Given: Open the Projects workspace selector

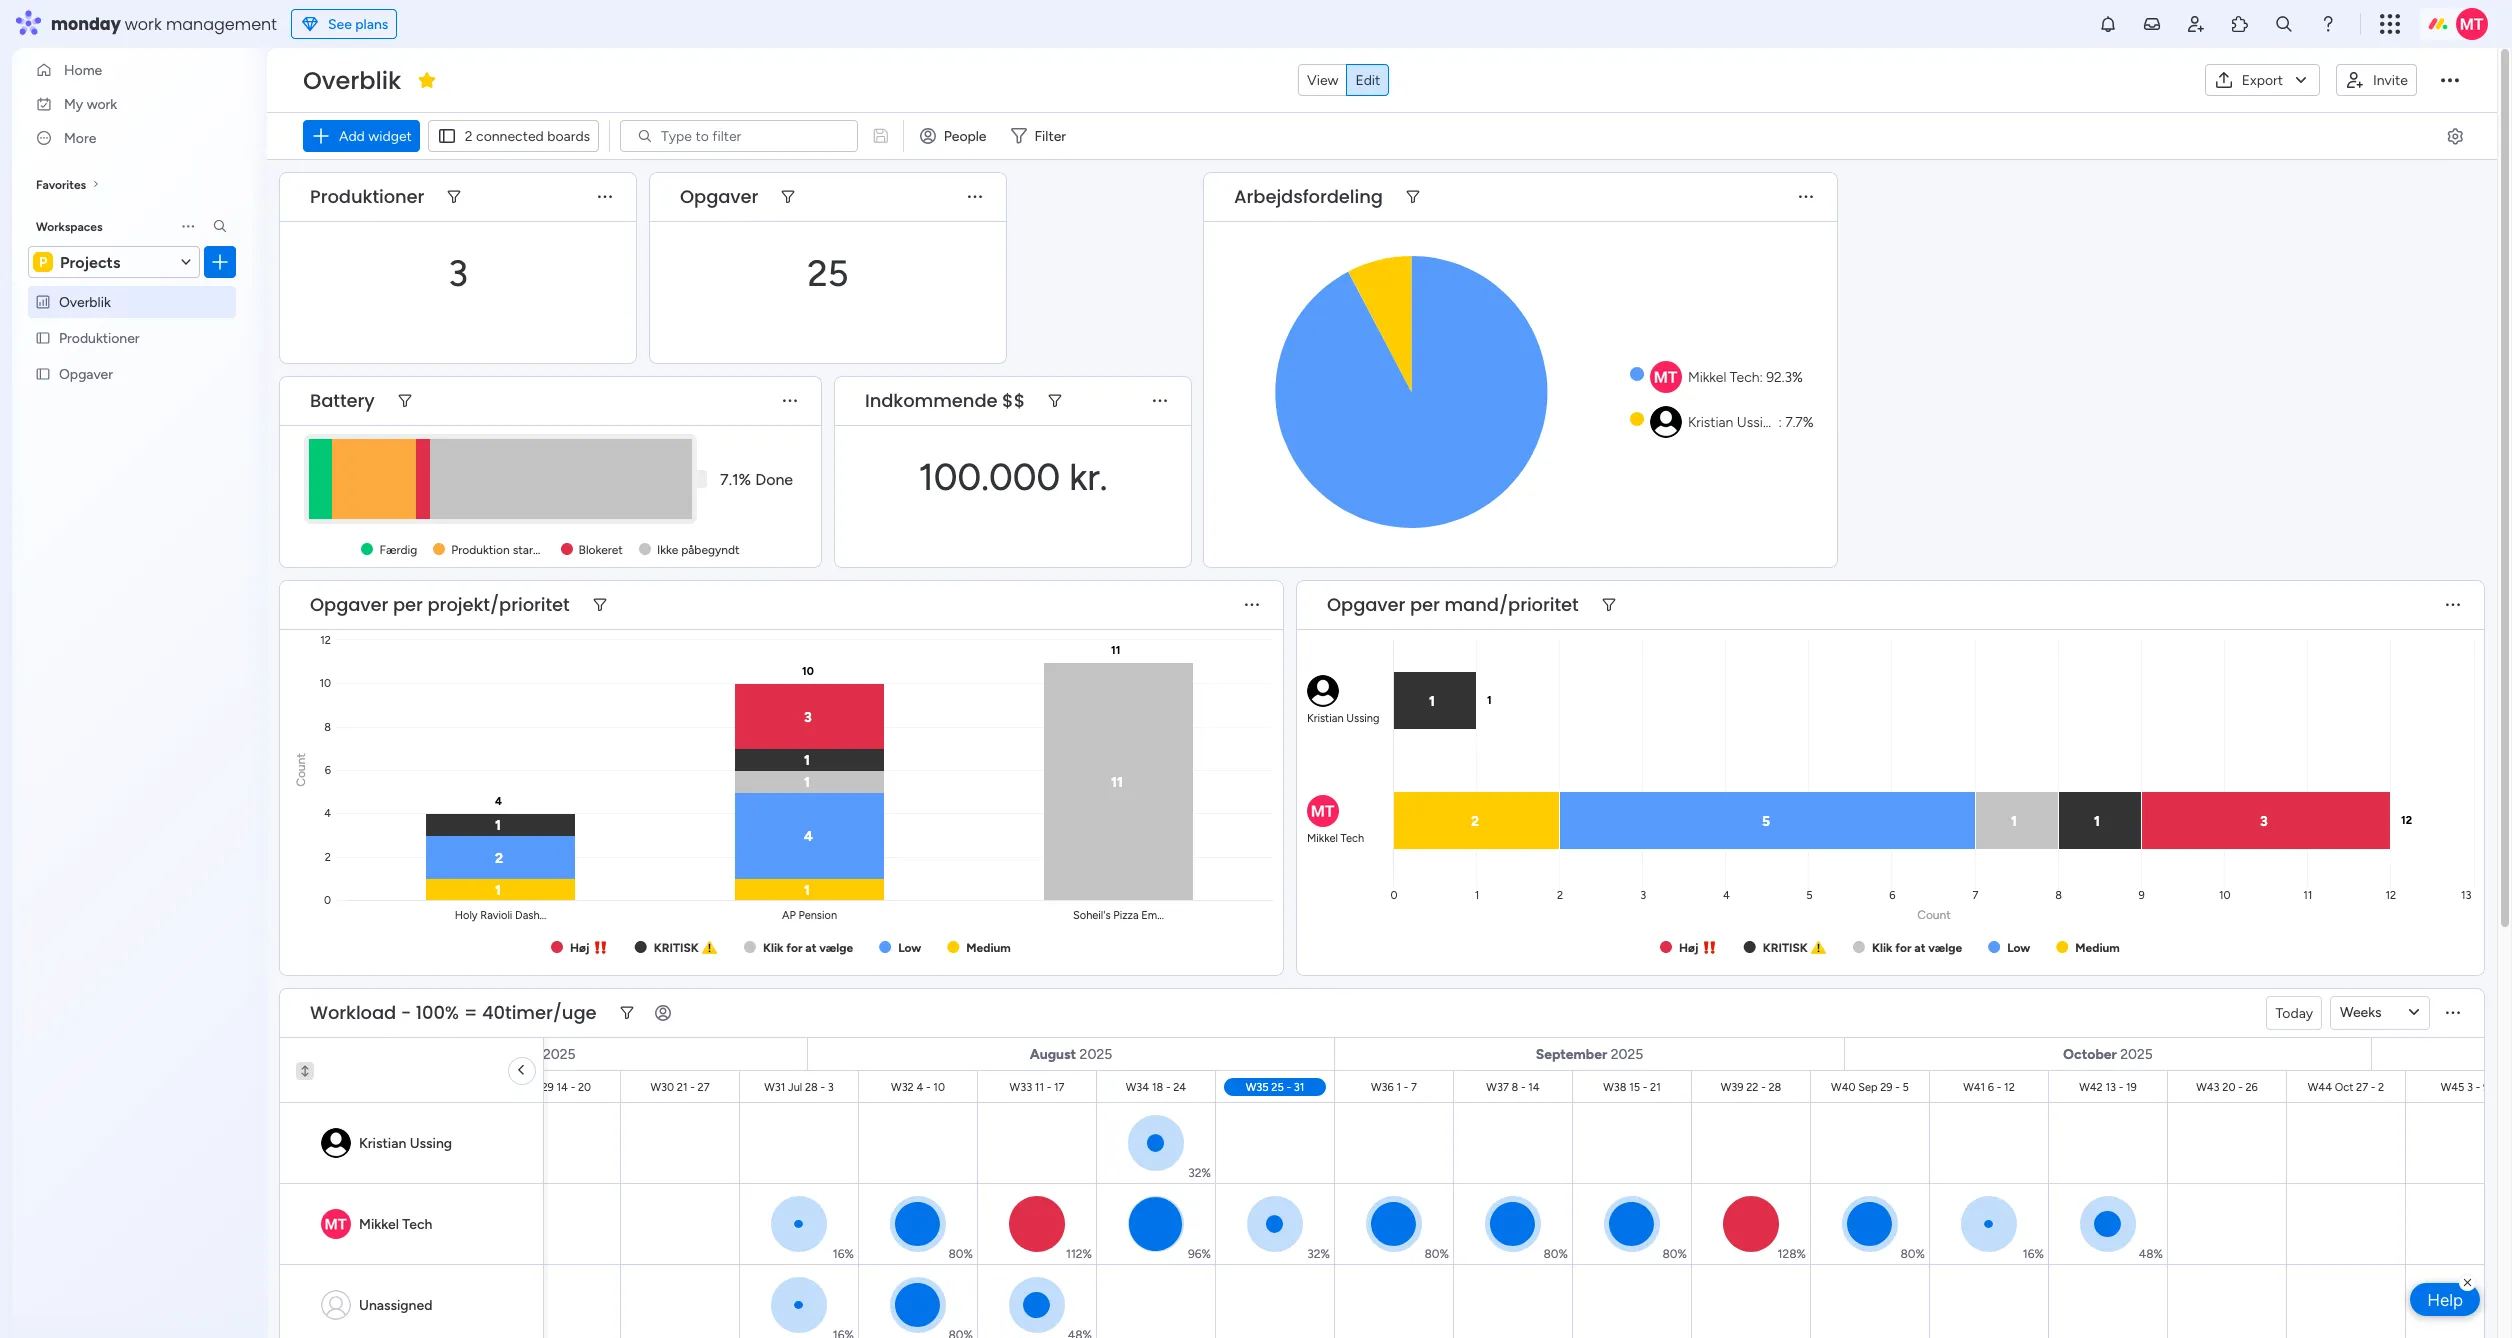Looking at the screenshot, I should [114, 262].
